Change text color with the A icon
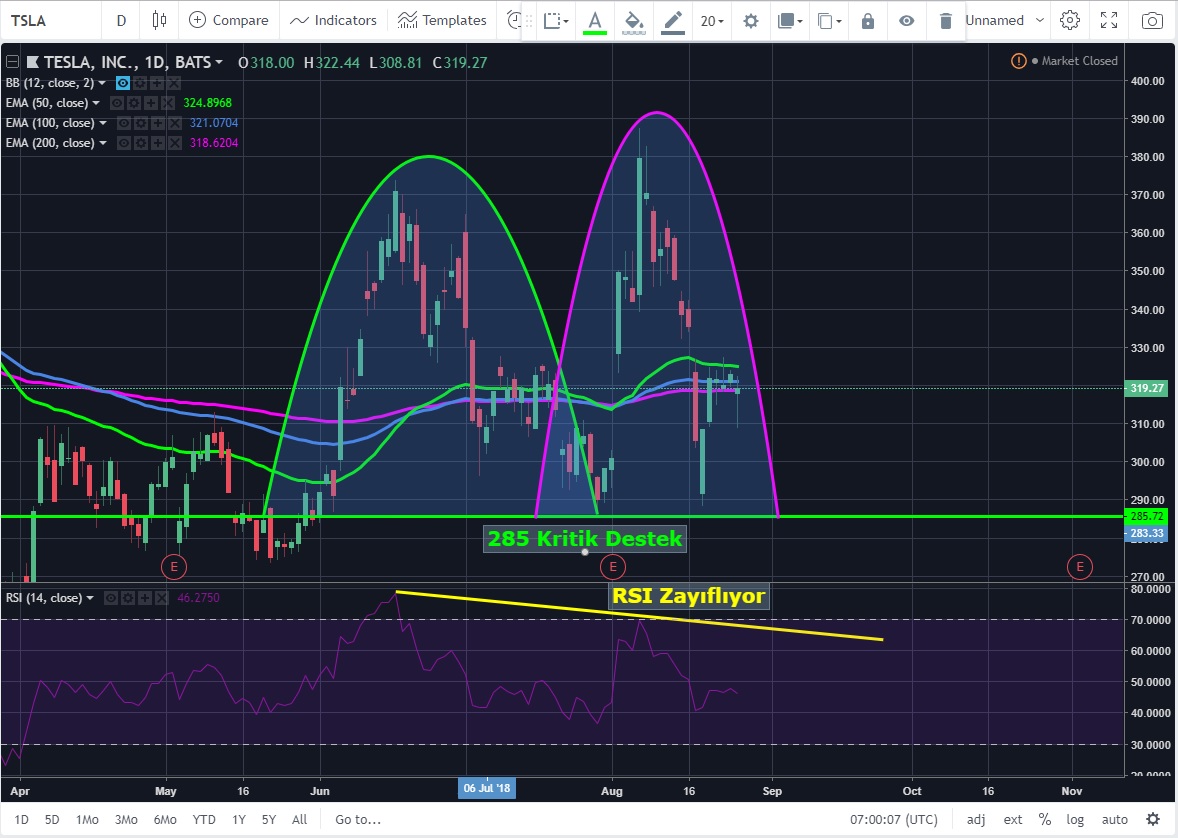This screenshot has width=1178, height=838. pyautogui.click(x=595, y=21)
